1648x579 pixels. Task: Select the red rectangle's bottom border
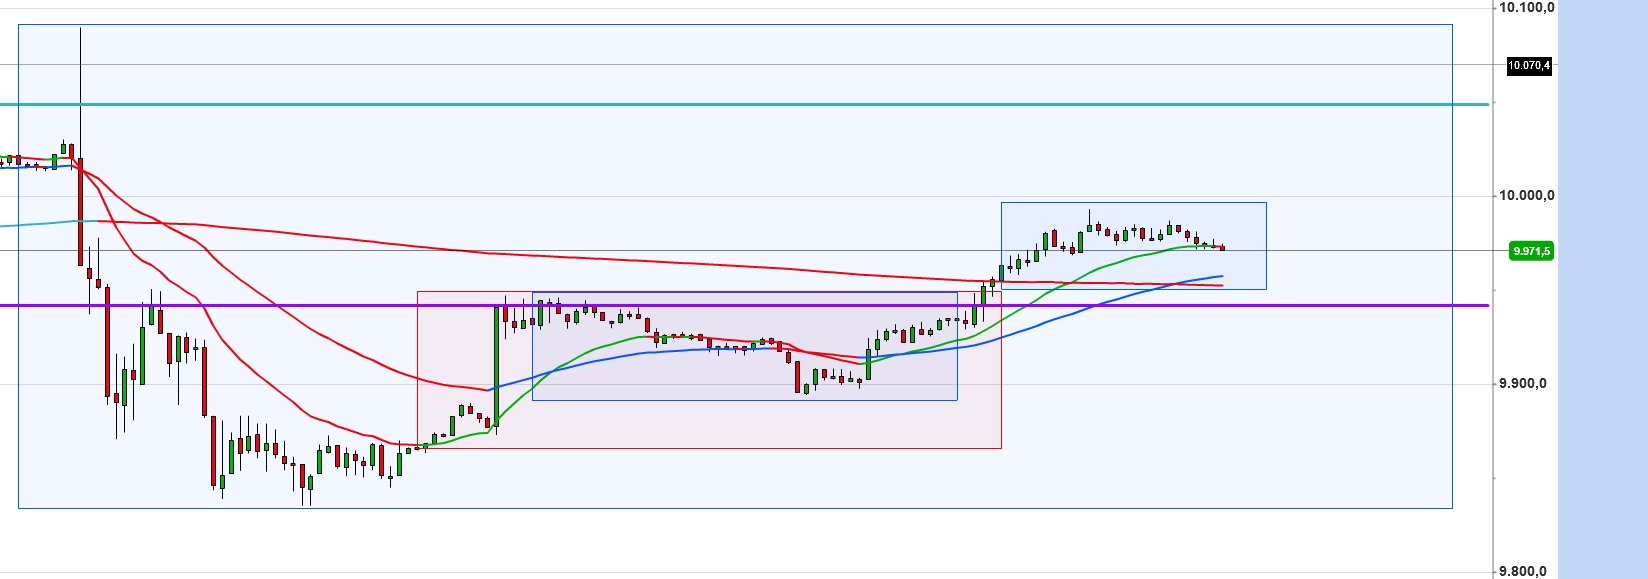(x=700, y=448)
